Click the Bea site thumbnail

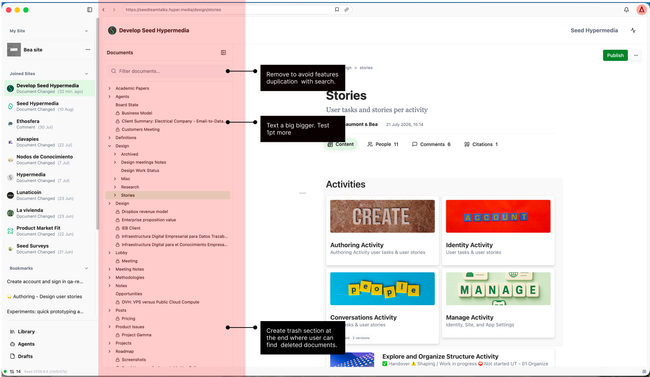click(x=14, y=50)
